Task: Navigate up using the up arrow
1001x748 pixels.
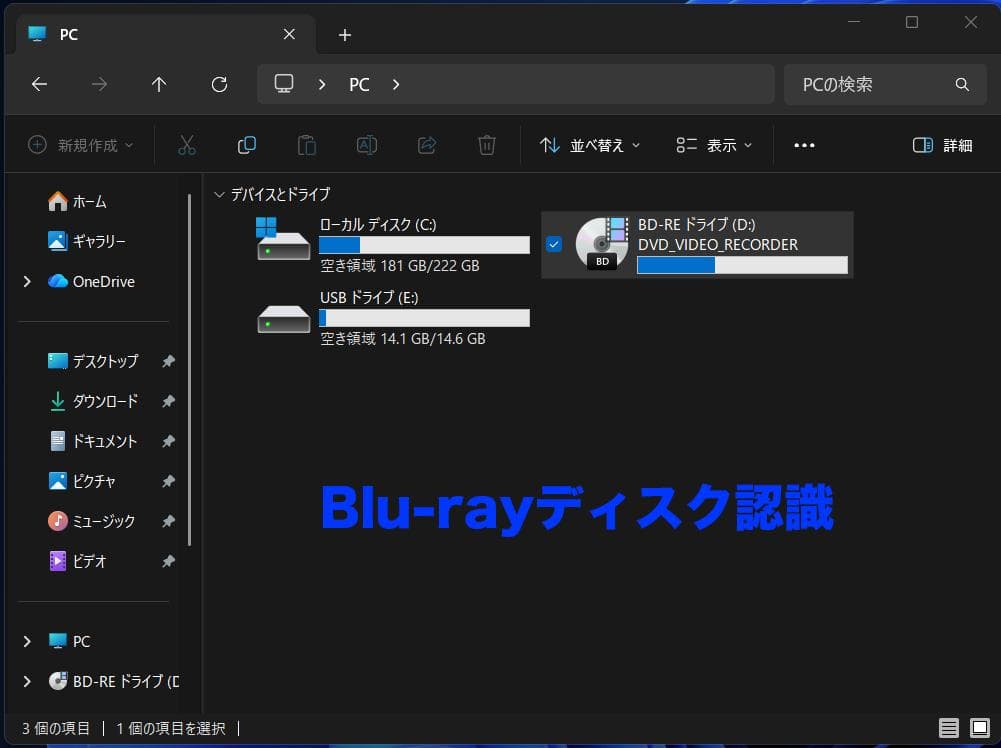Action: [x=159, y=84]
